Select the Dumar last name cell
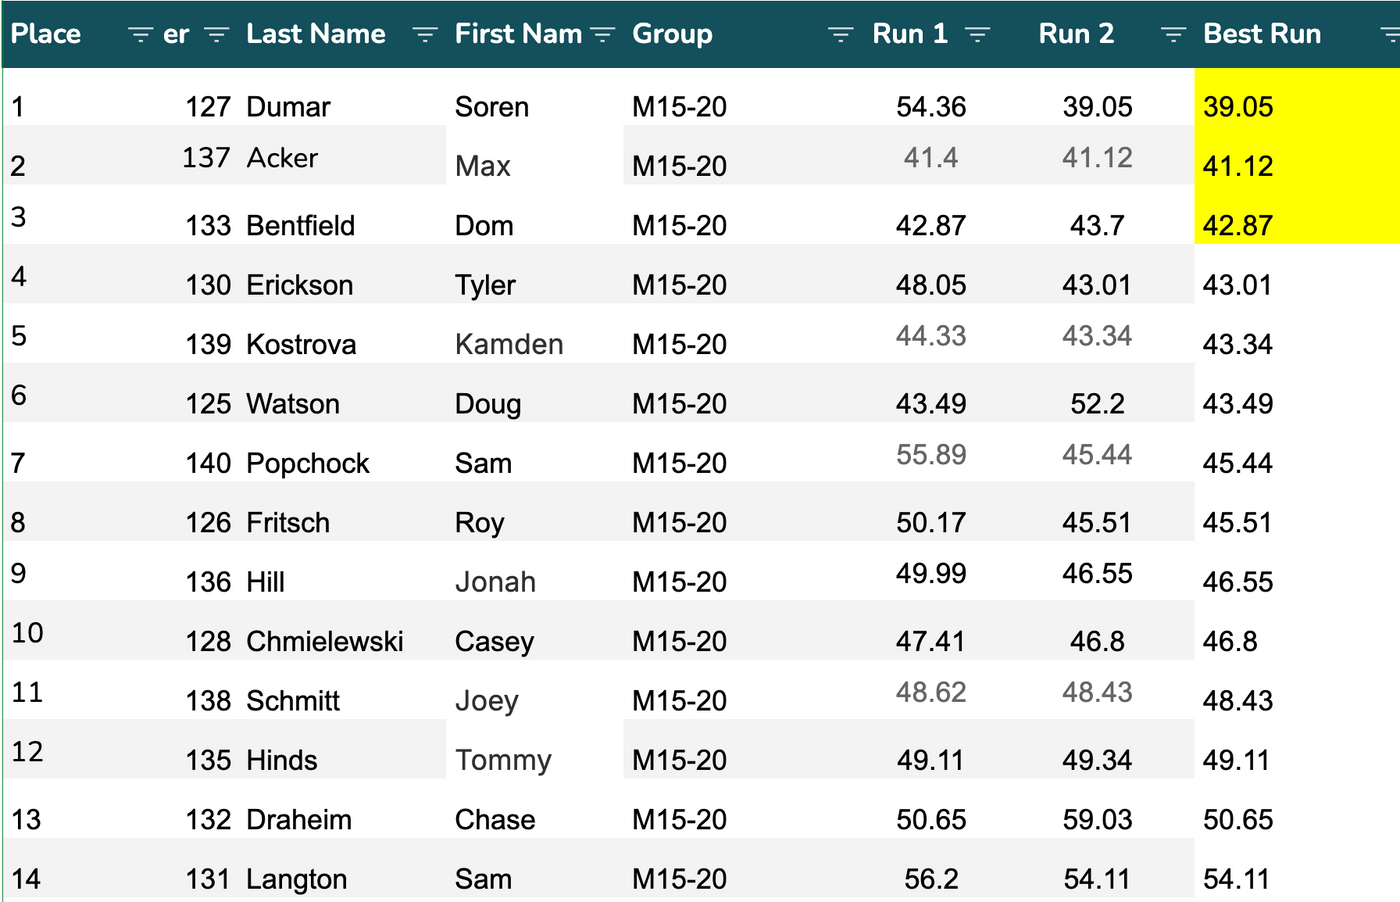The width and height of the screenshot is (1400, 902). [289, 107]
